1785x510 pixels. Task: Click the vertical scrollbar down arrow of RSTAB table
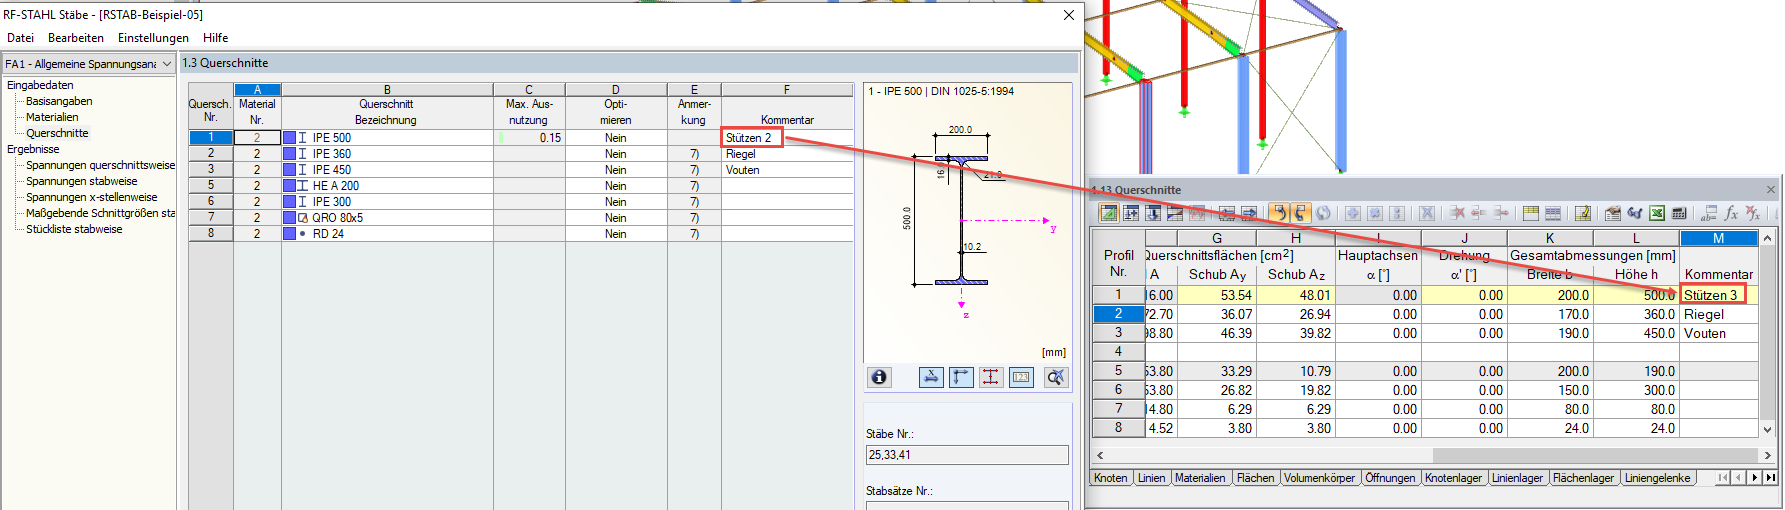[1767, 430]
